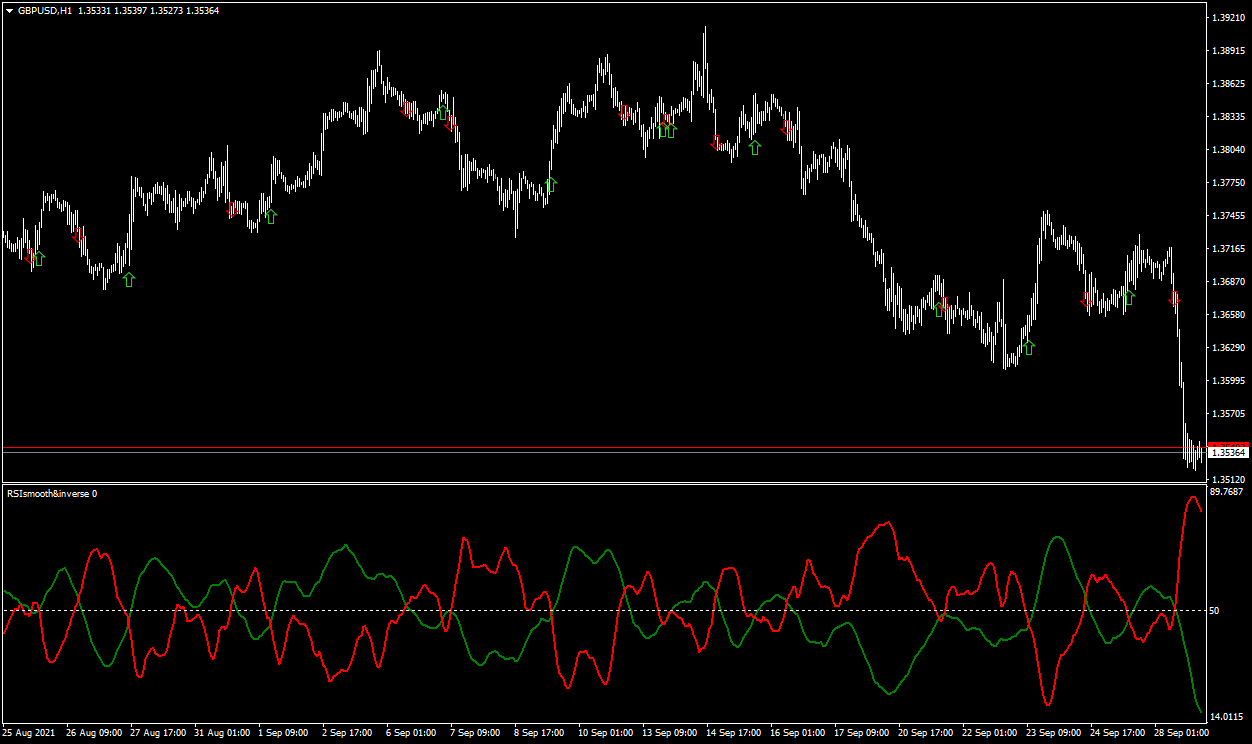The height and width of the screenshot is (744, 1252).
Task: Select the red RSI line's final peak
Action: point(1192,497)
